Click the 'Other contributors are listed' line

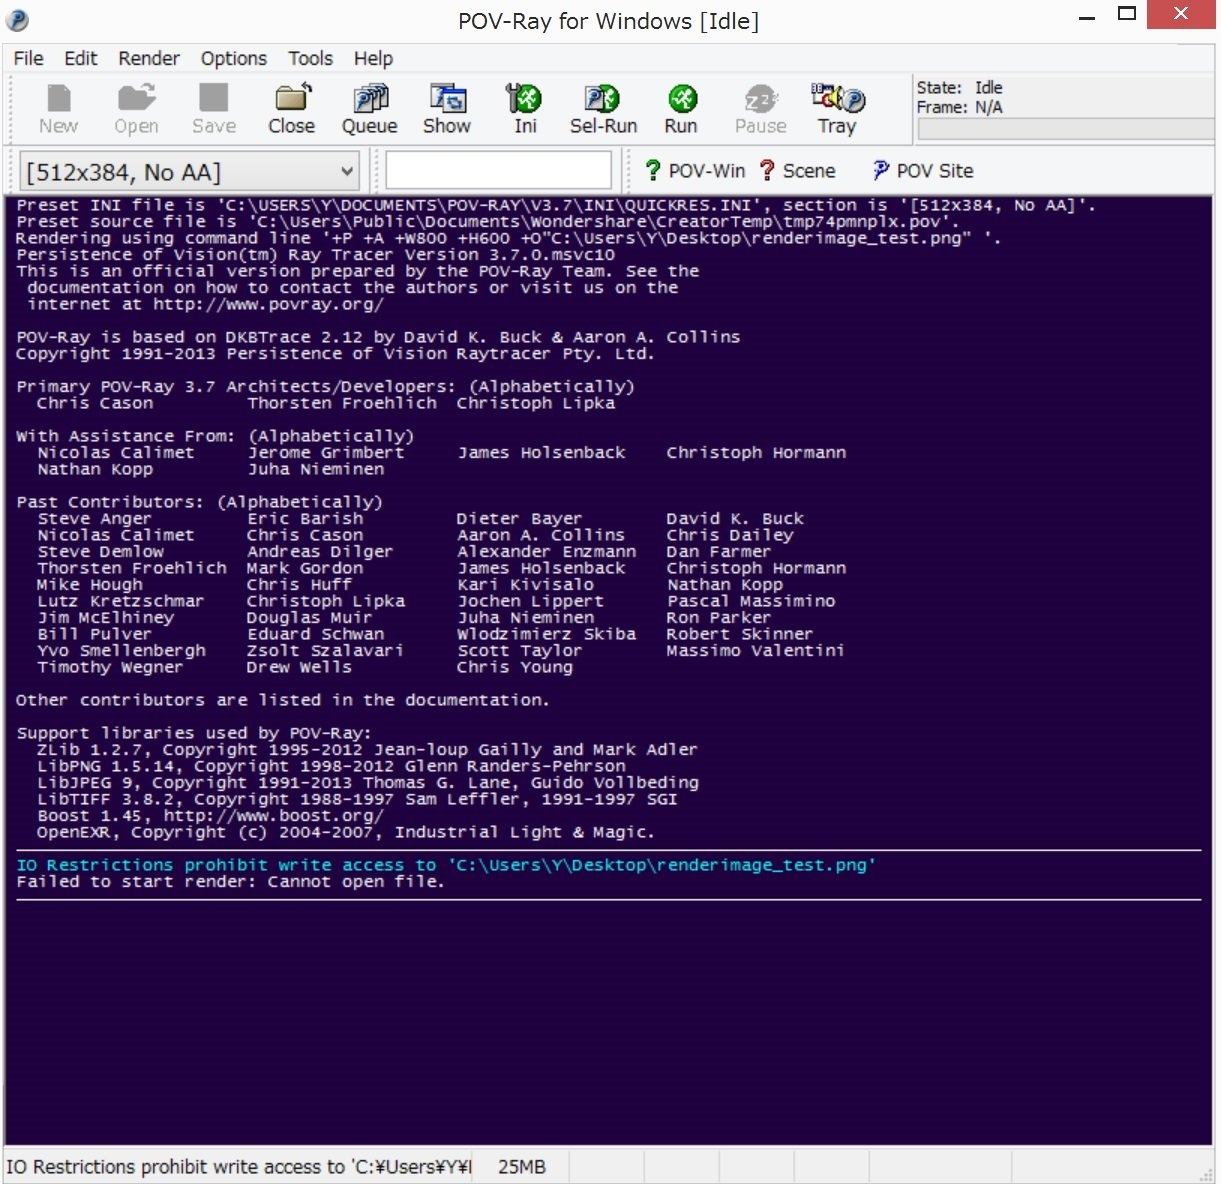tap(282, 700)
